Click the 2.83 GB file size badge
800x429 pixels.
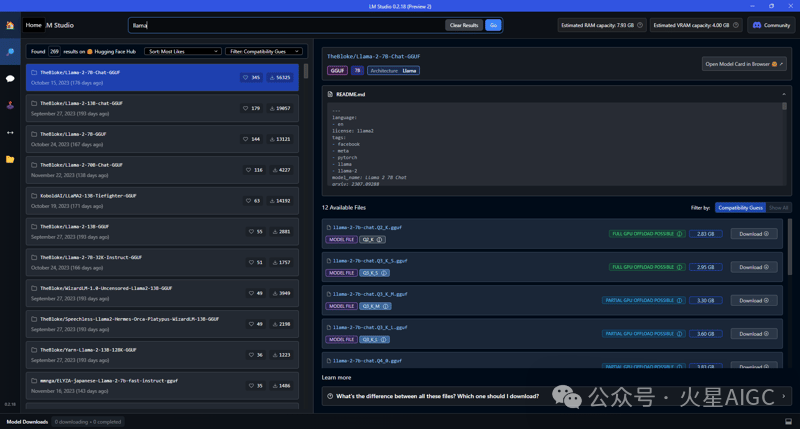[x=706, y=234]
